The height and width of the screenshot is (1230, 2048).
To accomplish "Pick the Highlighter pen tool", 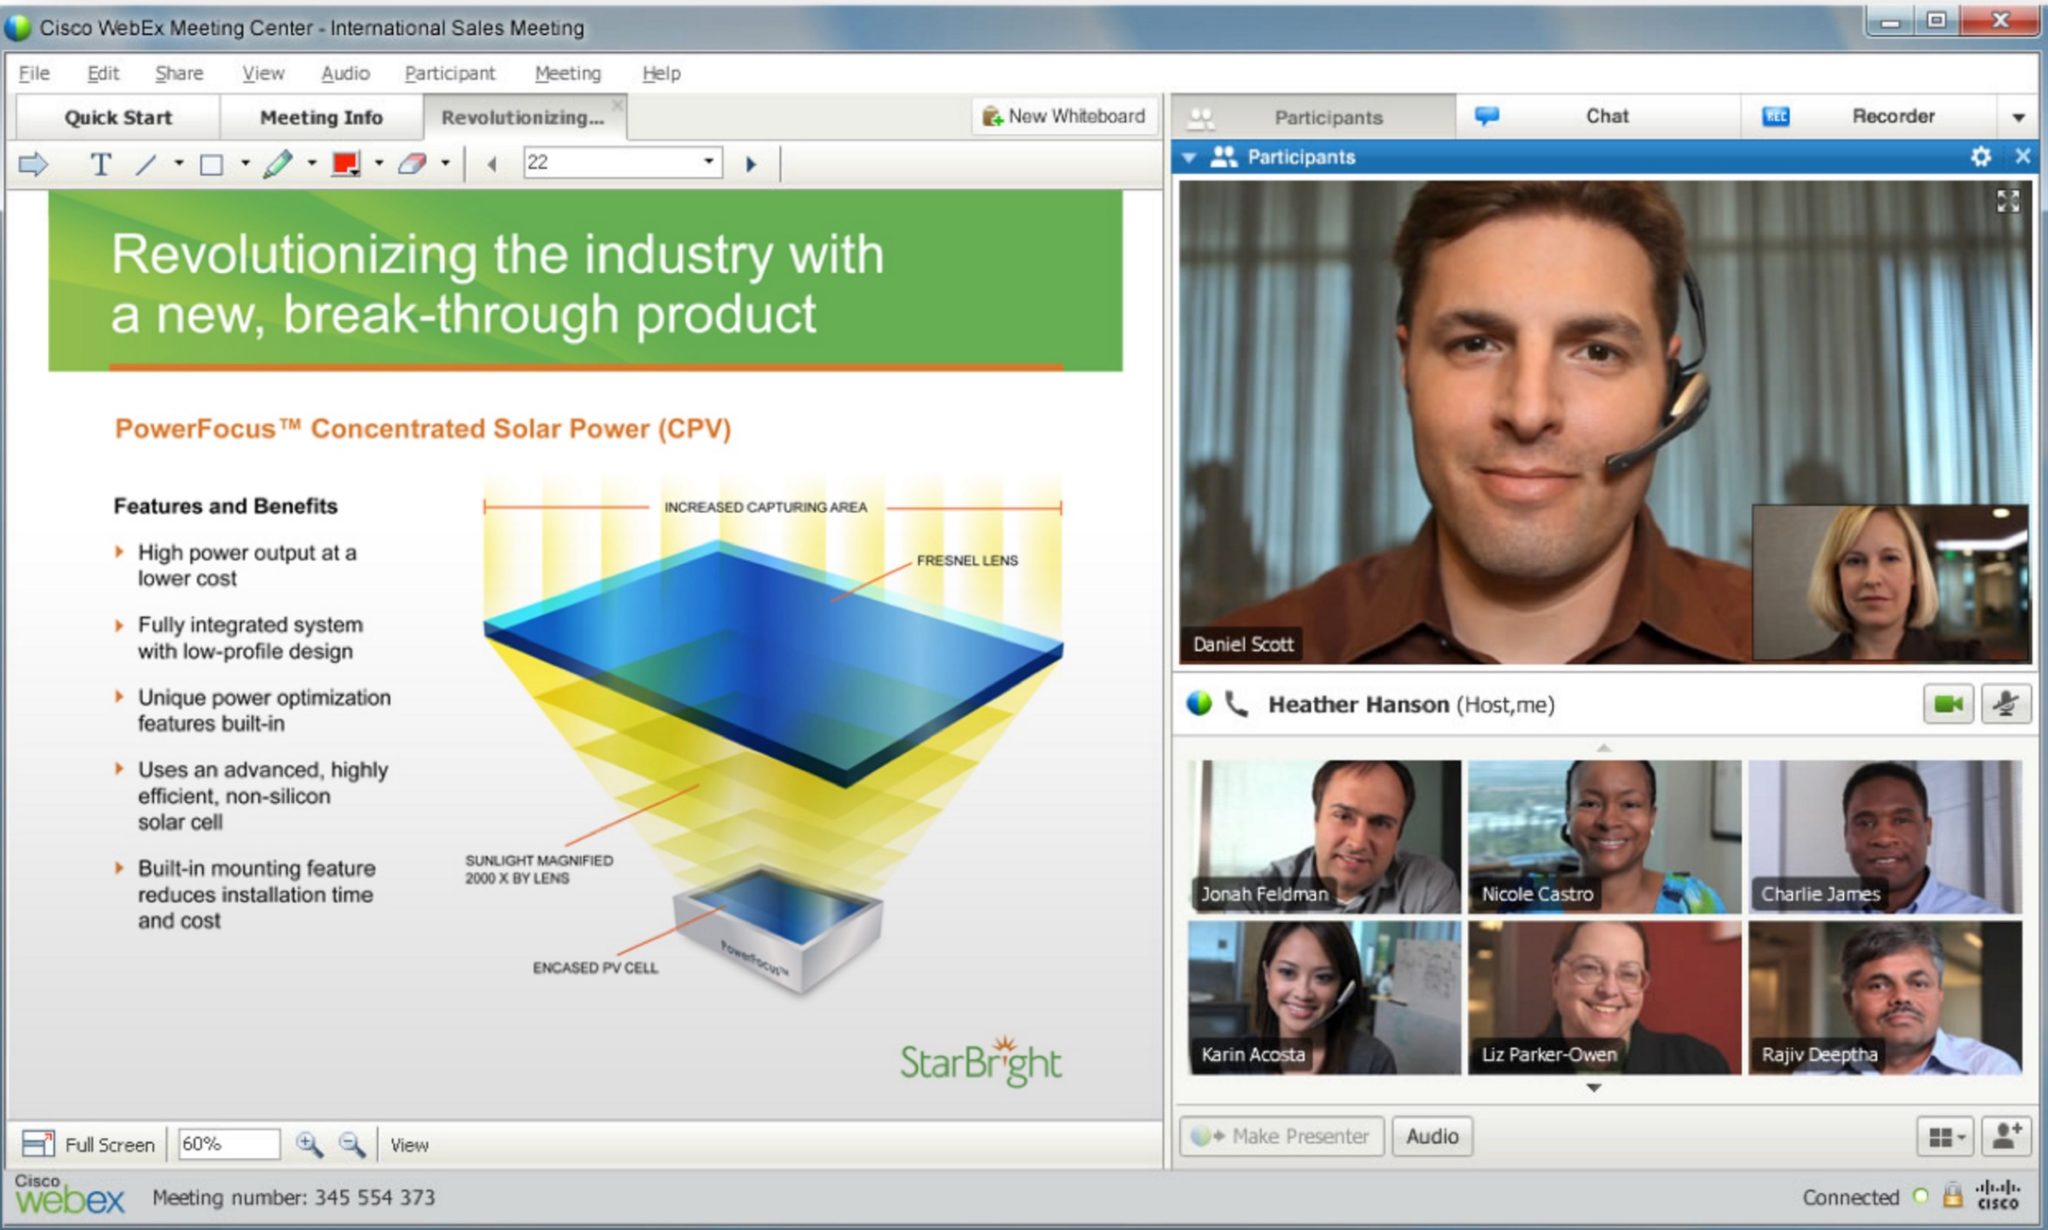I will tap(280, 163).
